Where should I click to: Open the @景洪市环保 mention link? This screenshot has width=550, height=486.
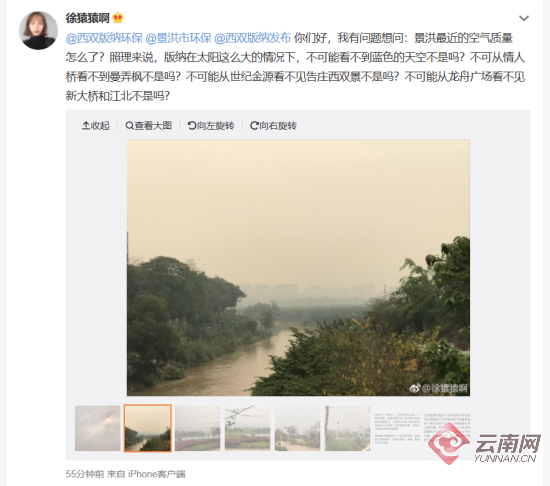pos(178,38)
